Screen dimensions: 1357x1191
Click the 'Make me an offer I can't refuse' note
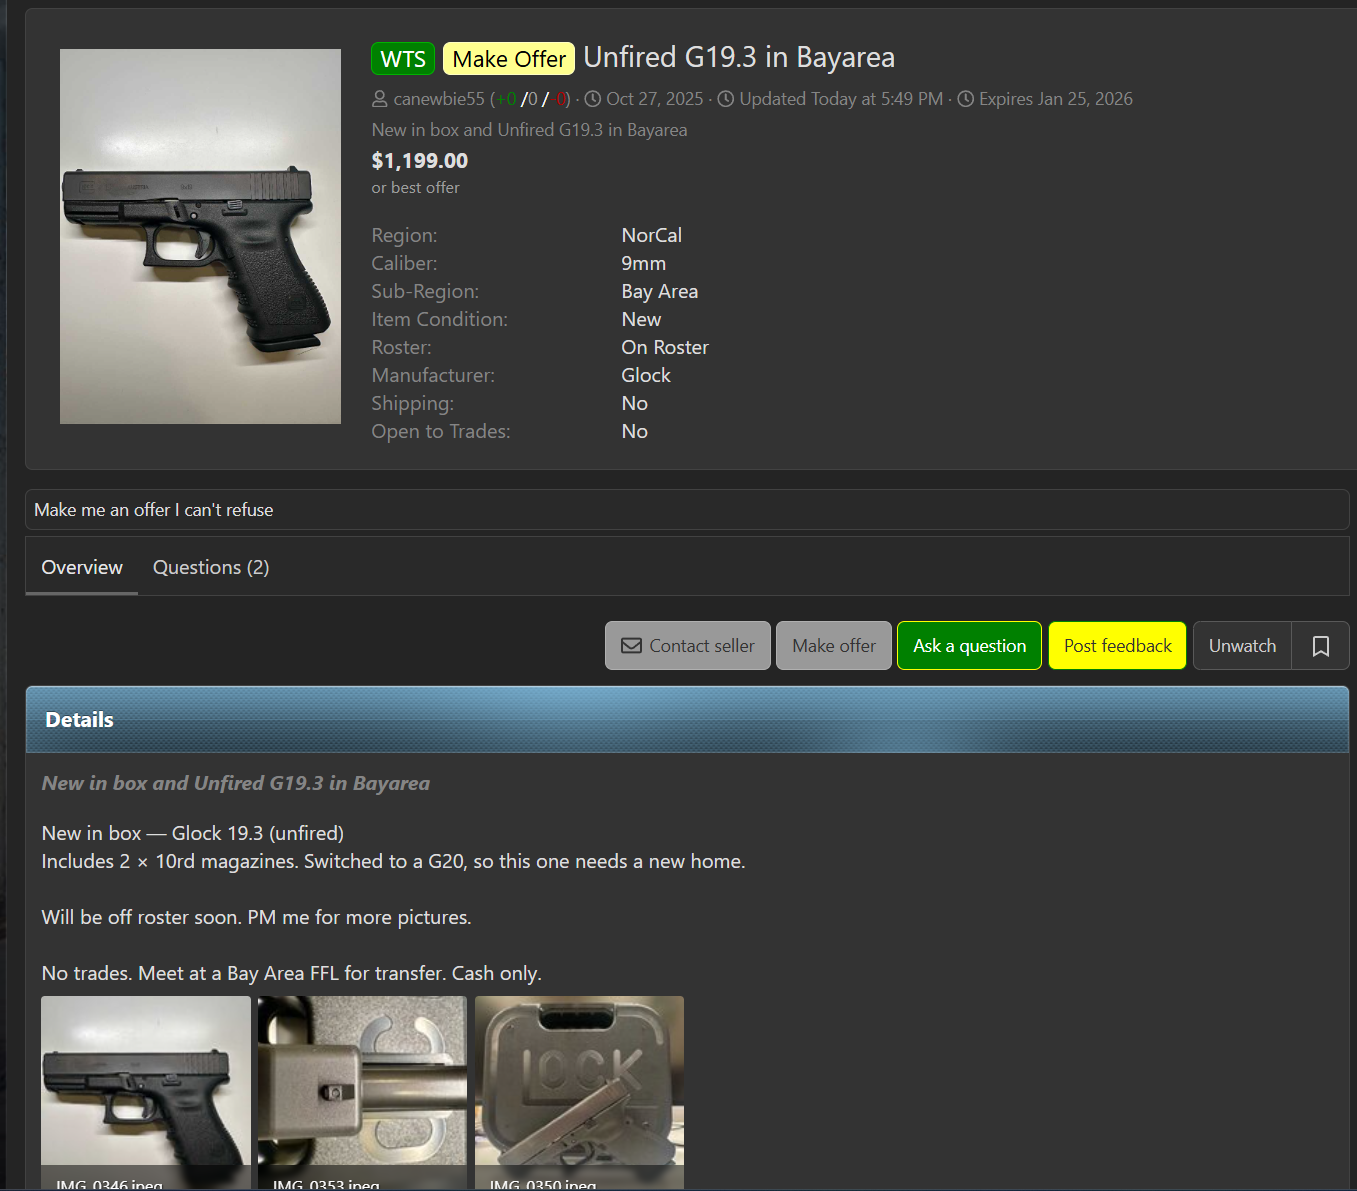154,510
